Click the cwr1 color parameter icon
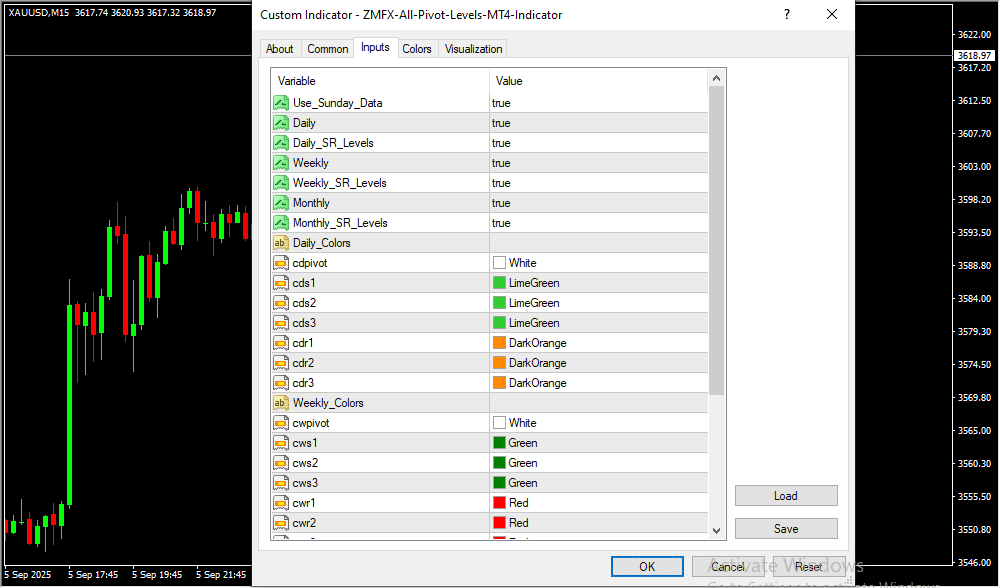This screenshot has width=1000, height=588. [281, 503]
